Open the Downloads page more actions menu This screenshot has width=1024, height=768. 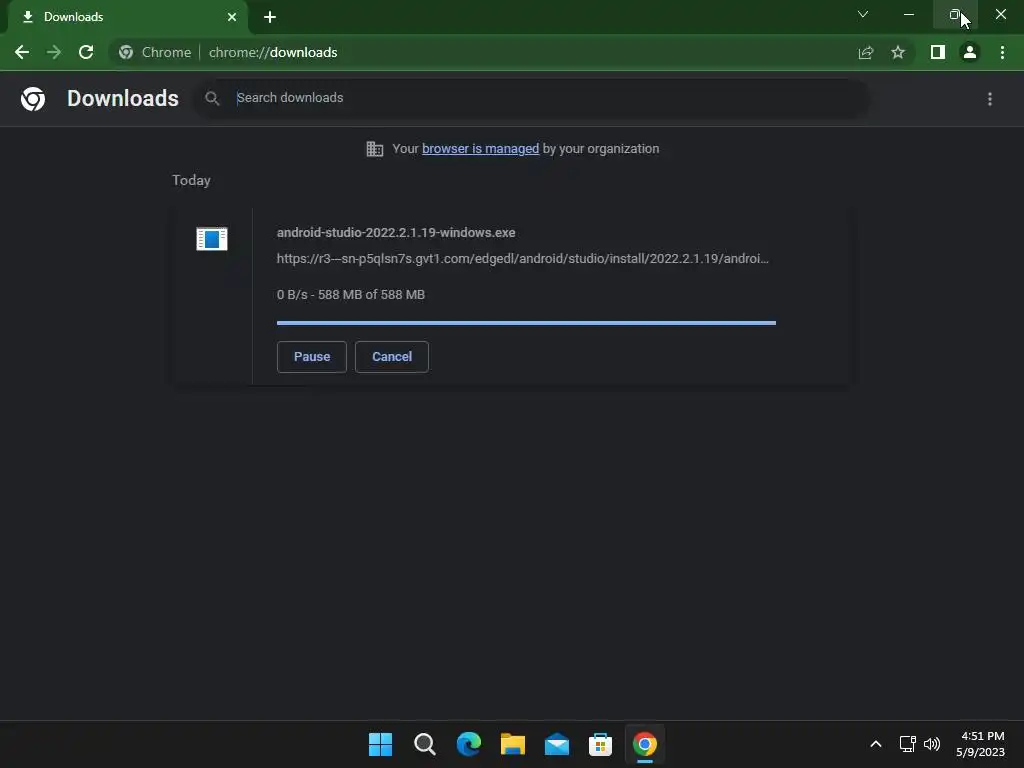(x=990, y=99)
